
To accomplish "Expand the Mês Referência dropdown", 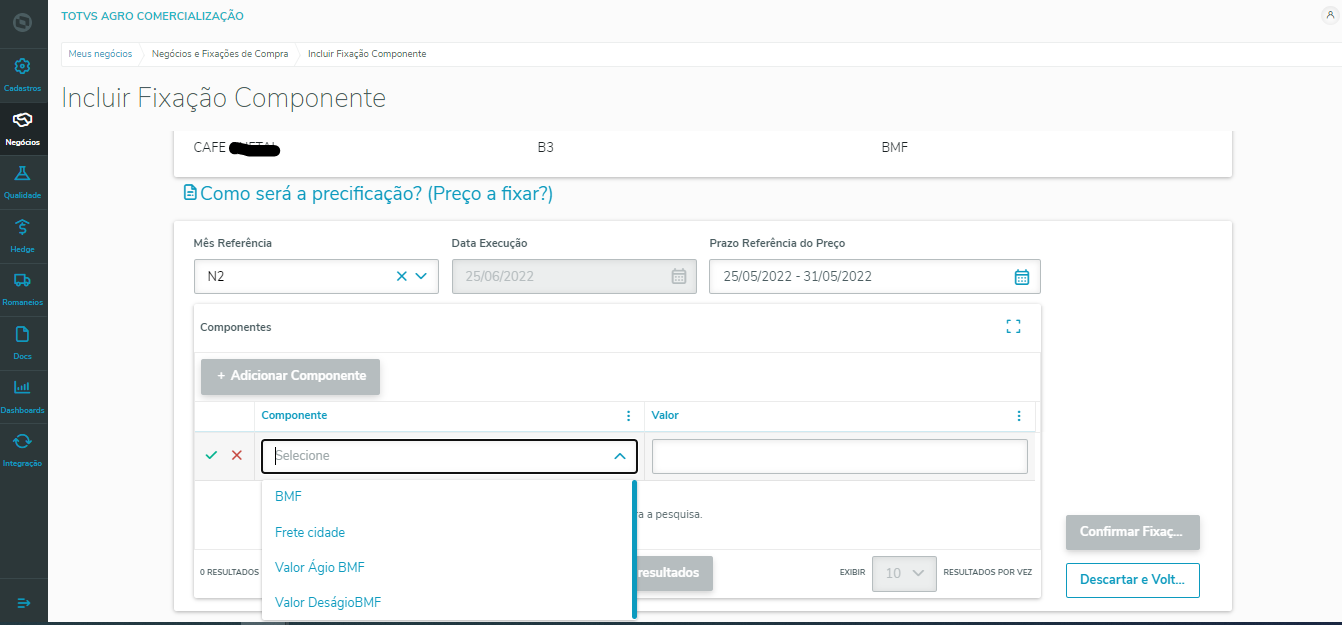I will click(421, 276).
